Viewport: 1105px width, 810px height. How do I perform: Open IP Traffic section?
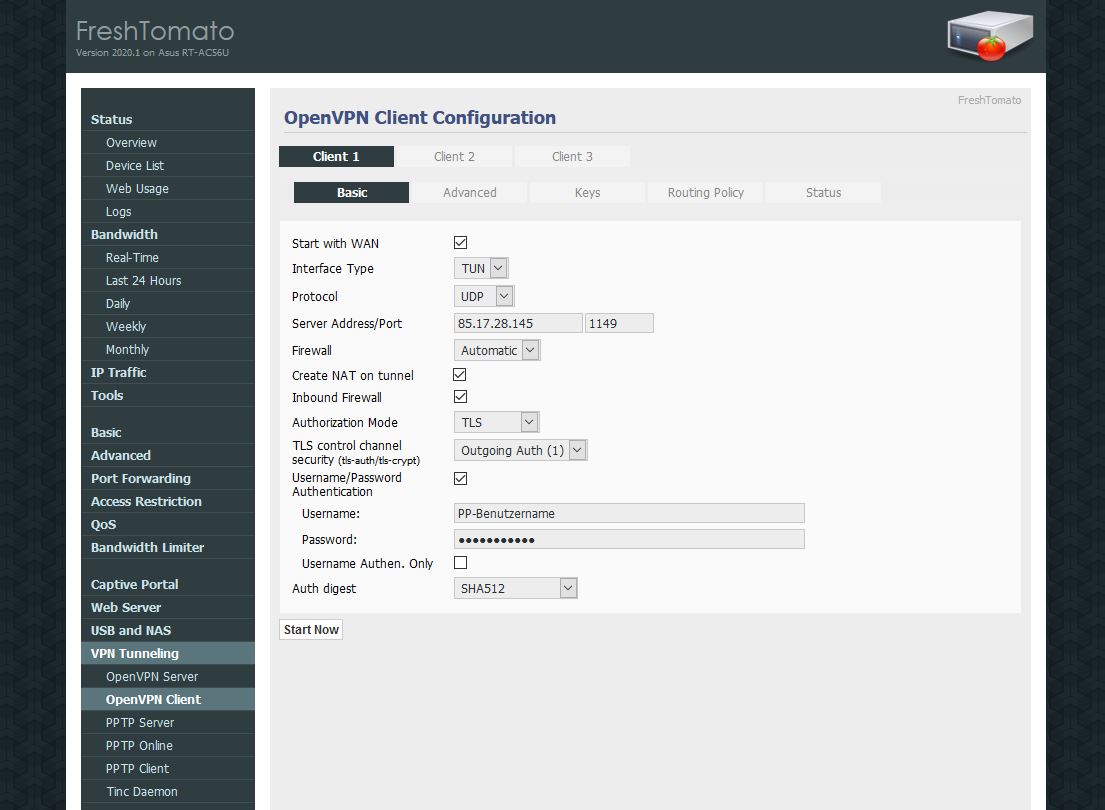coord(168,372)
